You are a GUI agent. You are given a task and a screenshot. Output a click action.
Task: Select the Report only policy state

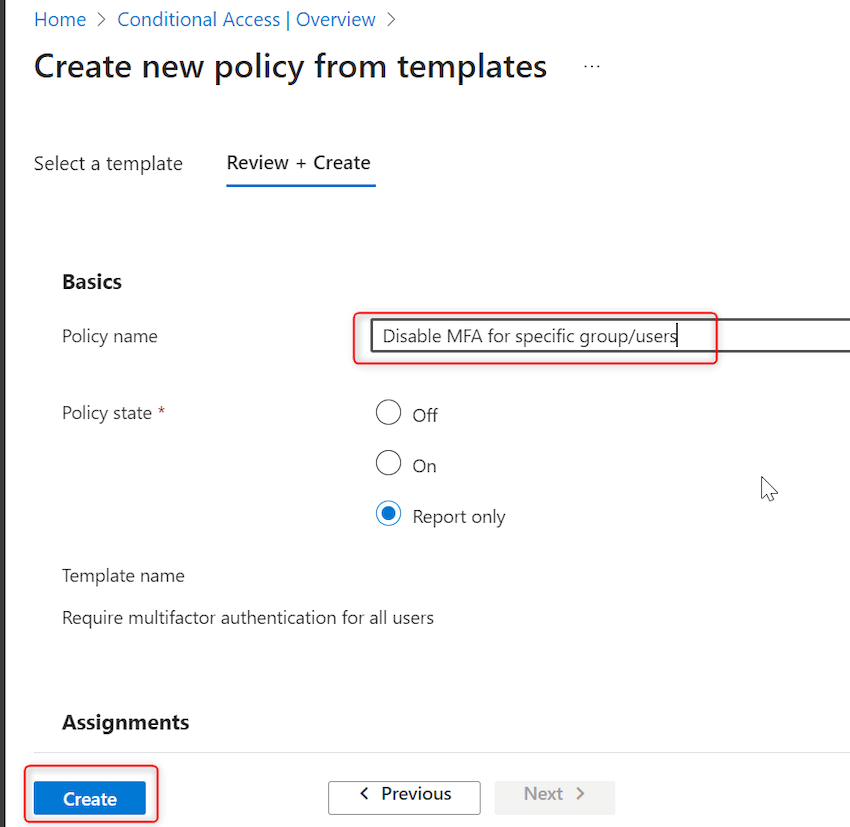(x=388, y=515)
